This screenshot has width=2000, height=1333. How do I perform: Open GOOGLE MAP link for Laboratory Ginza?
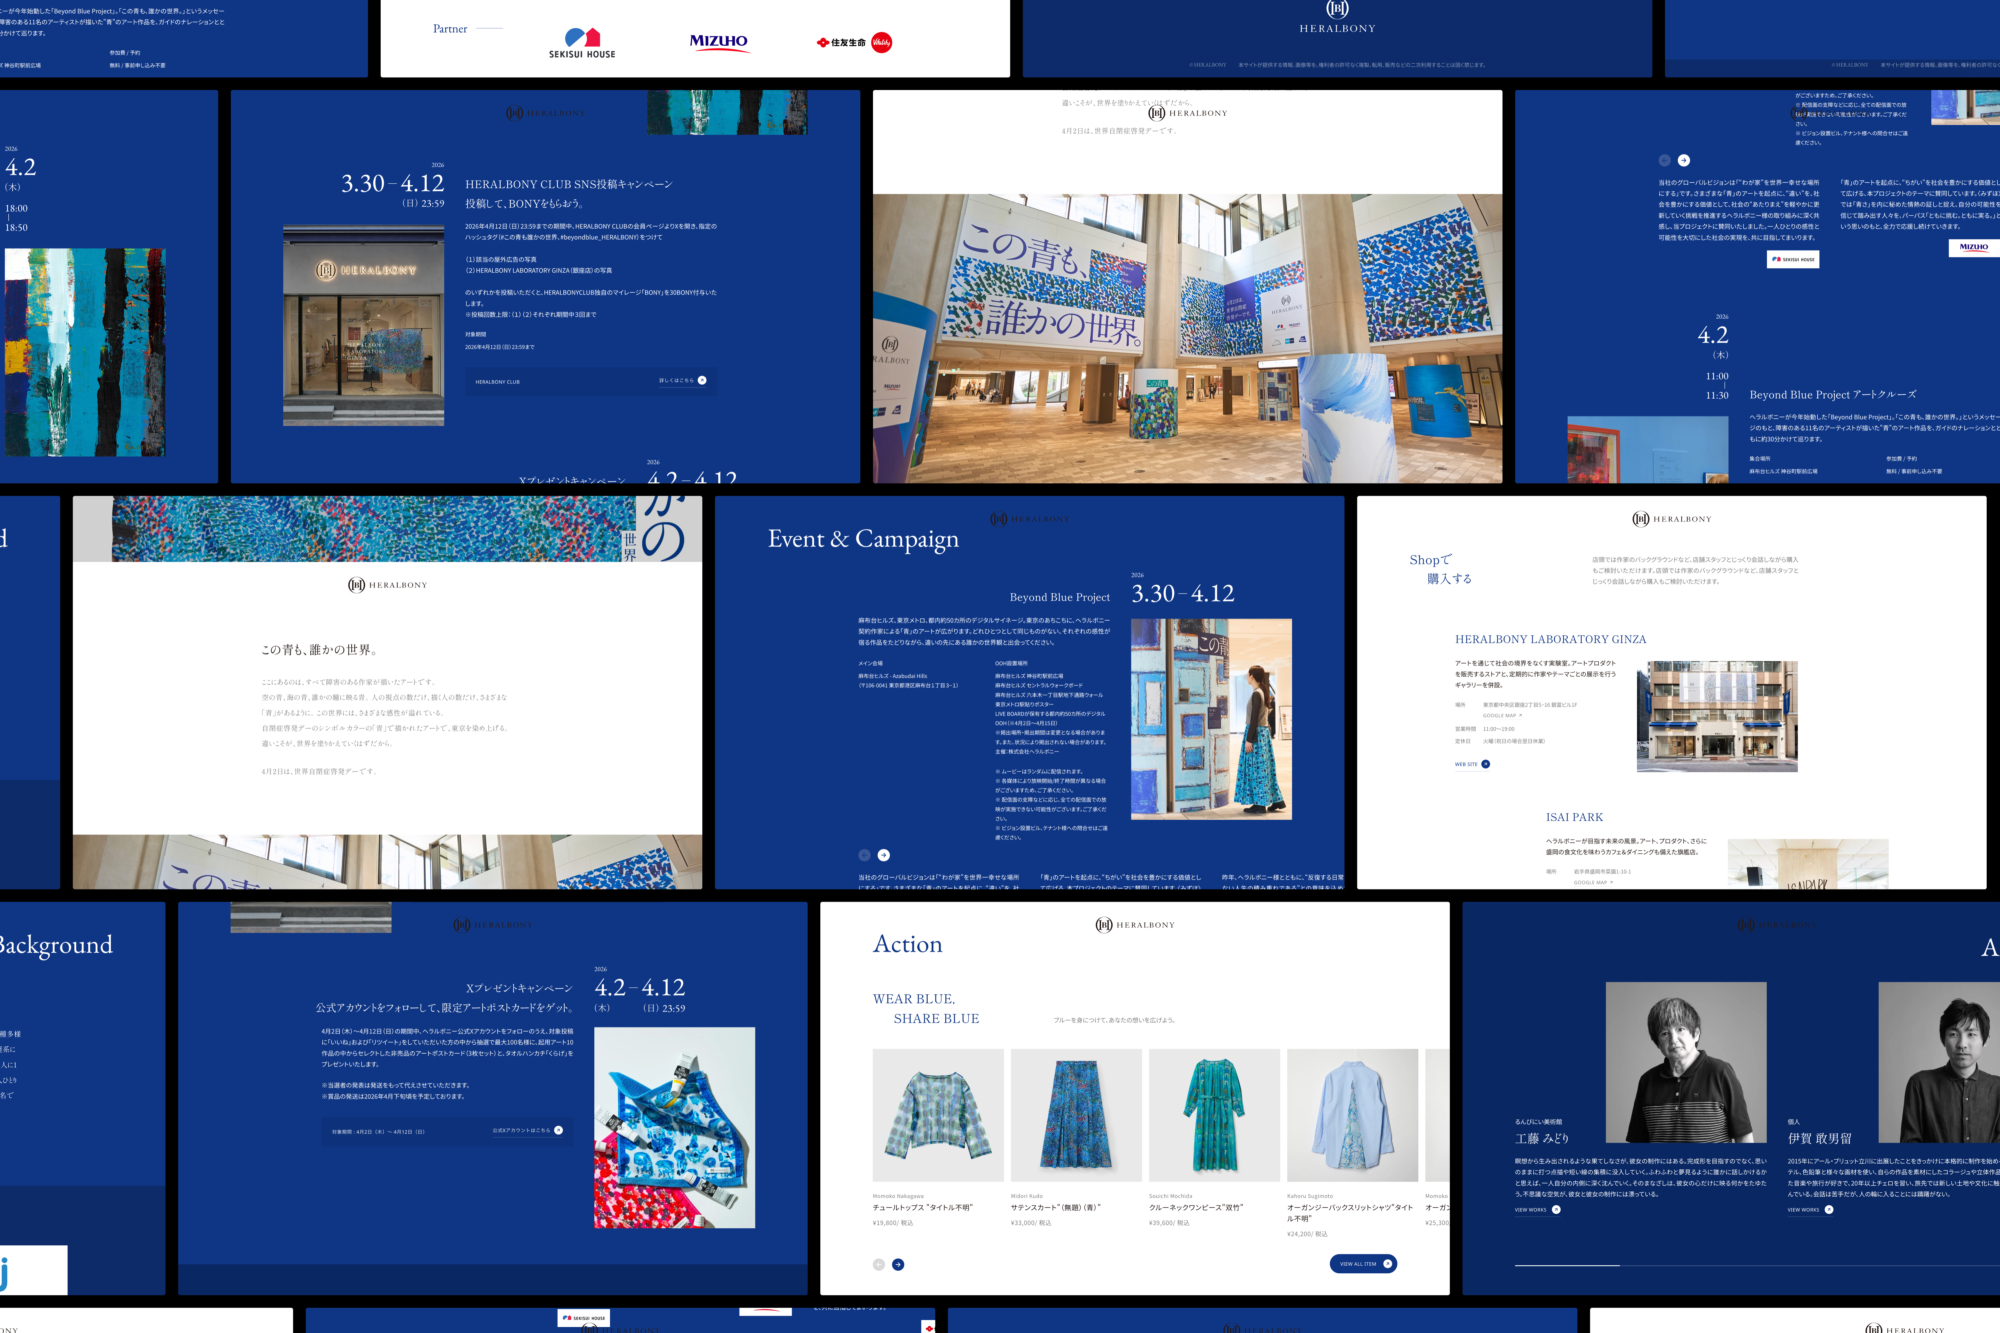coord(1502,715)
